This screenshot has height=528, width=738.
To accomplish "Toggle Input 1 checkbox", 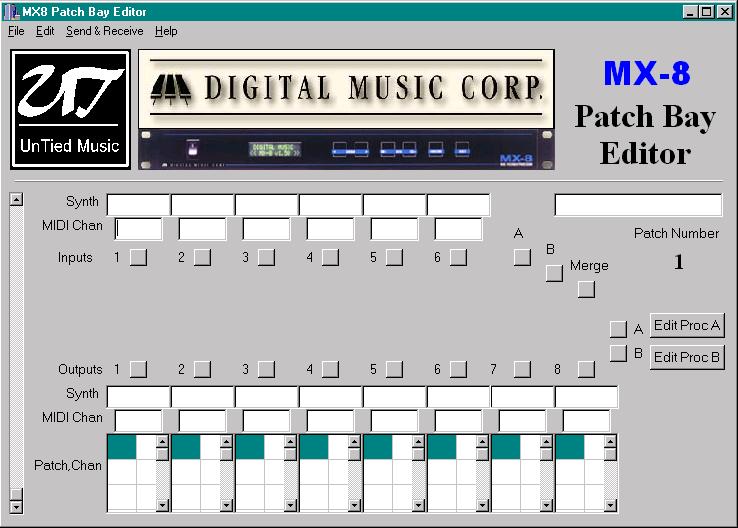I will (x=138, y=257).
